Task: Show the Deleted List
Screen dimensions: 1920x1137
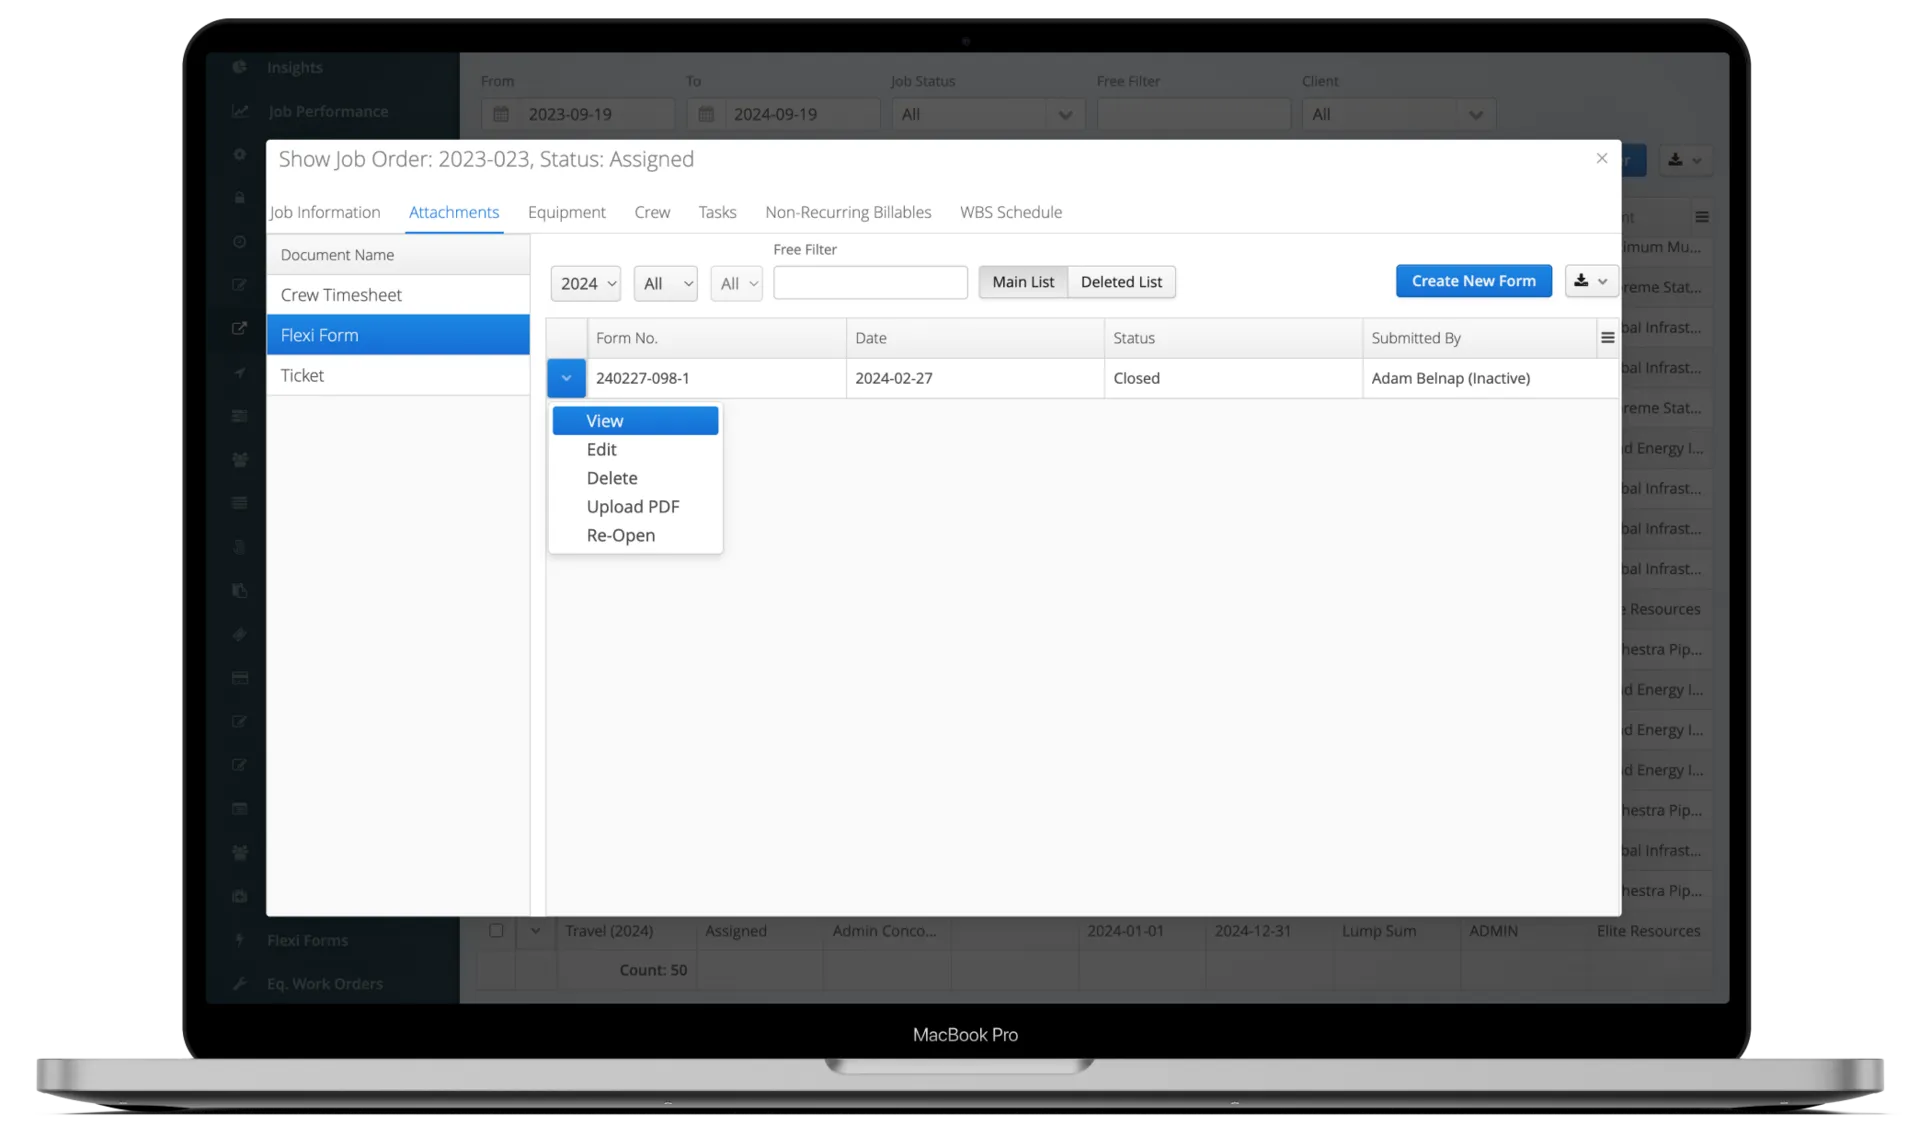Action: [1121, 282]
